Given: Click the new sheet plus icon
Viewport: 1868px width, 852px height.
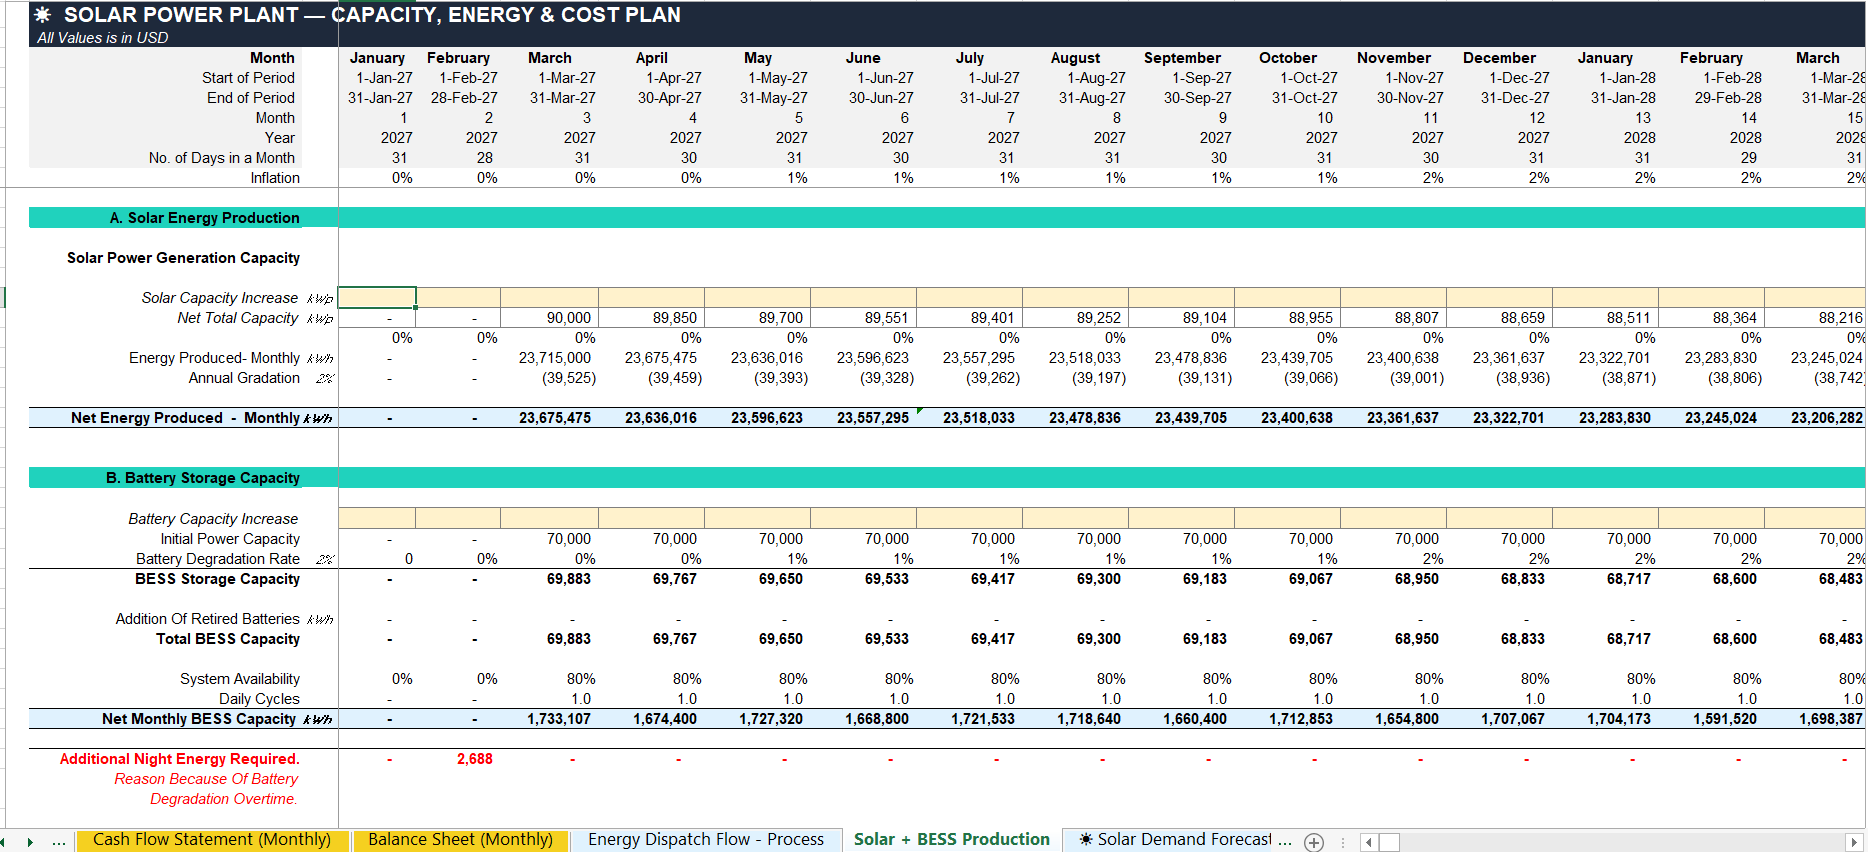Looking at the screenshot, I should tap(1314, 842).
